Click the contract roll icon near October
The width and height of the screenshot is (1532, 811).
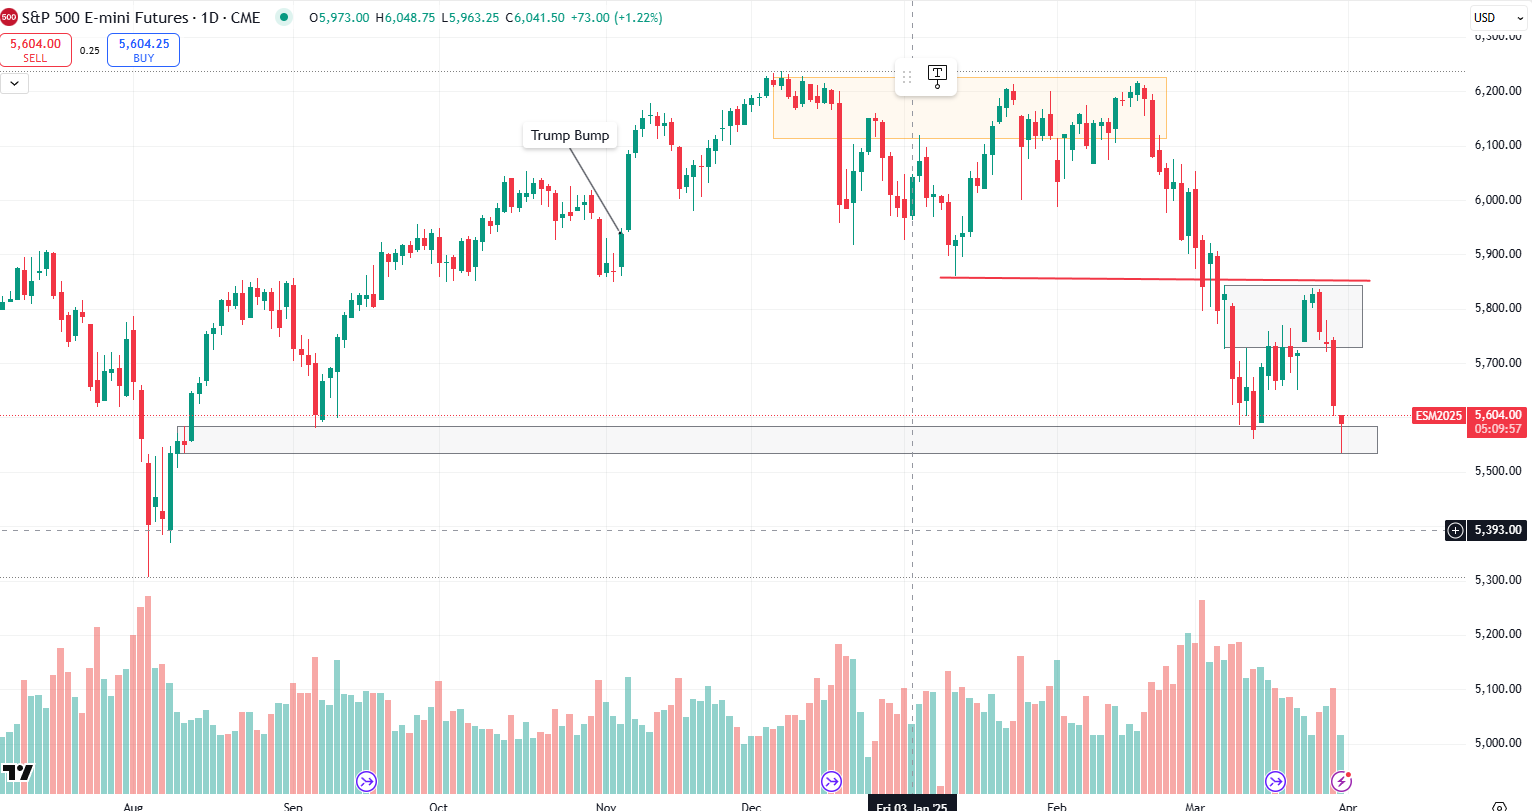click(367, 781)
